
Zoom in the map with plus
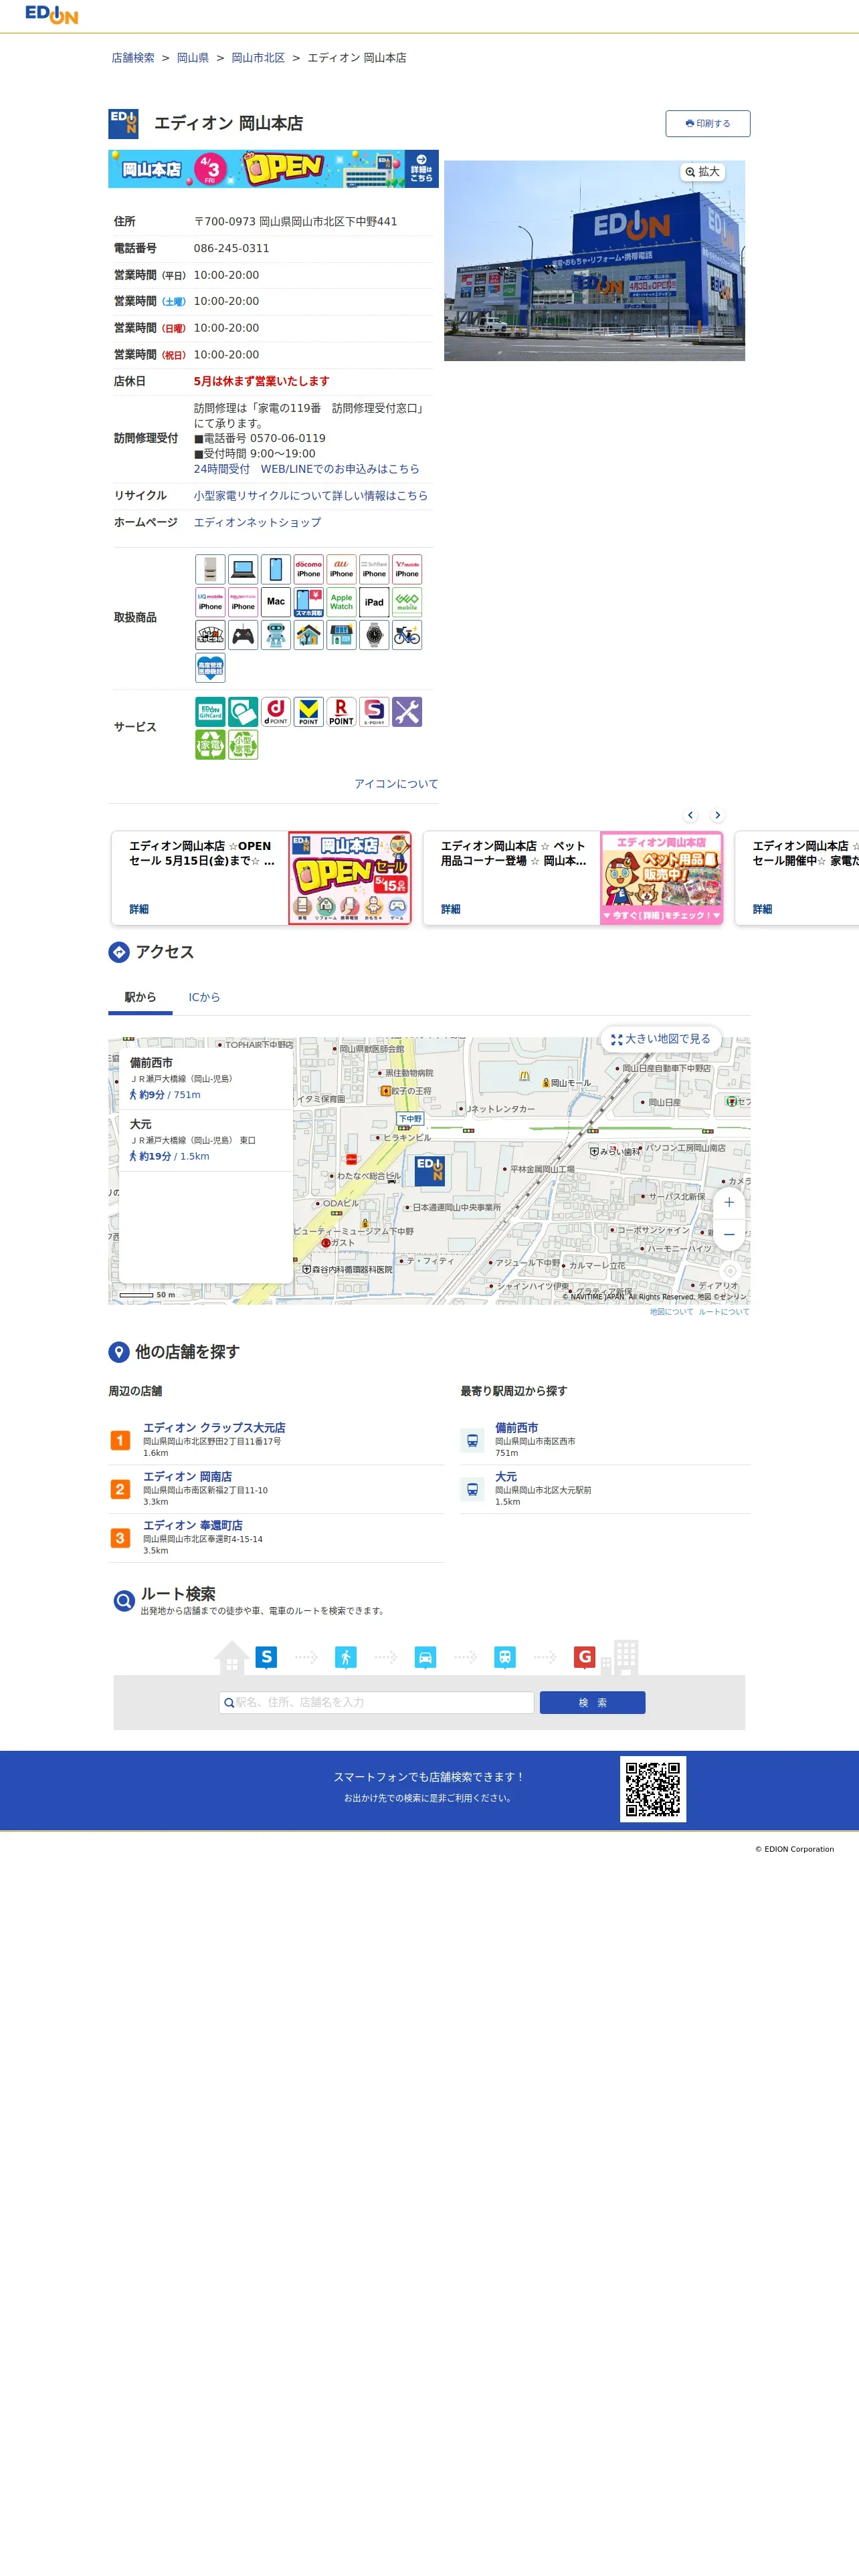click(x=729, y=1203)
